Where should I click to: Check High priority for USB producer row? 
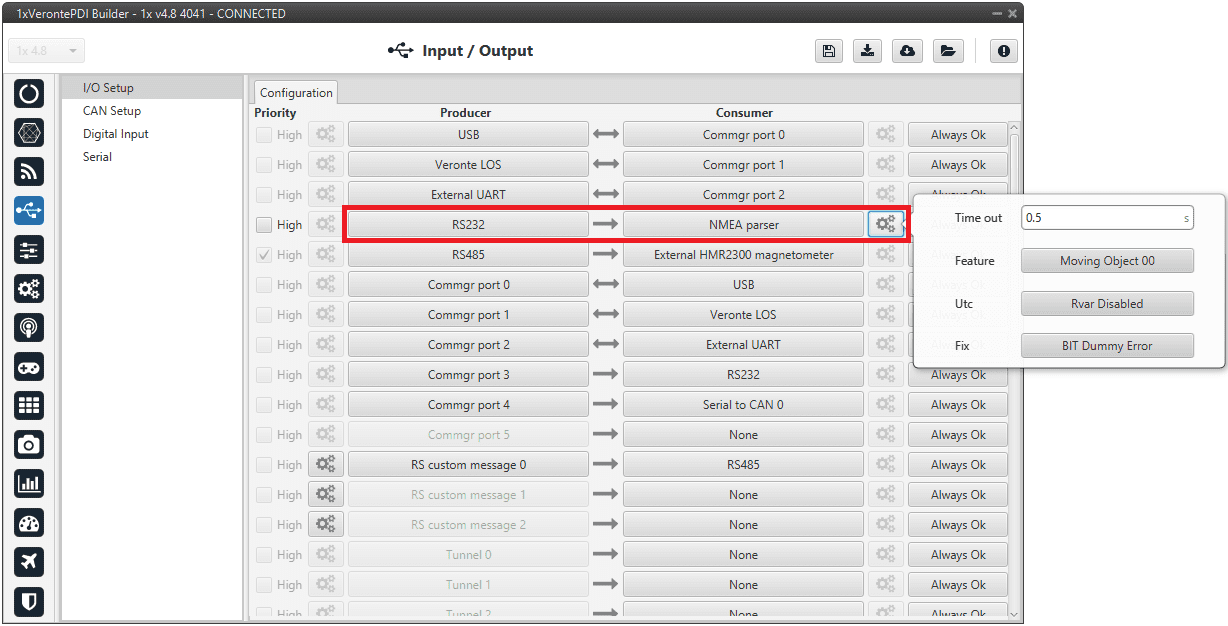(264, 135)
